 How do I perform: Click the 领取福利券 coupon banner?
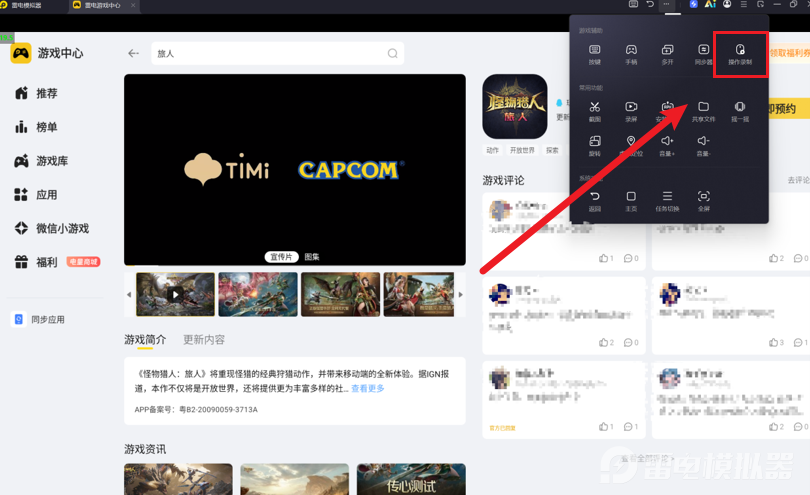(x=789, y=53)
